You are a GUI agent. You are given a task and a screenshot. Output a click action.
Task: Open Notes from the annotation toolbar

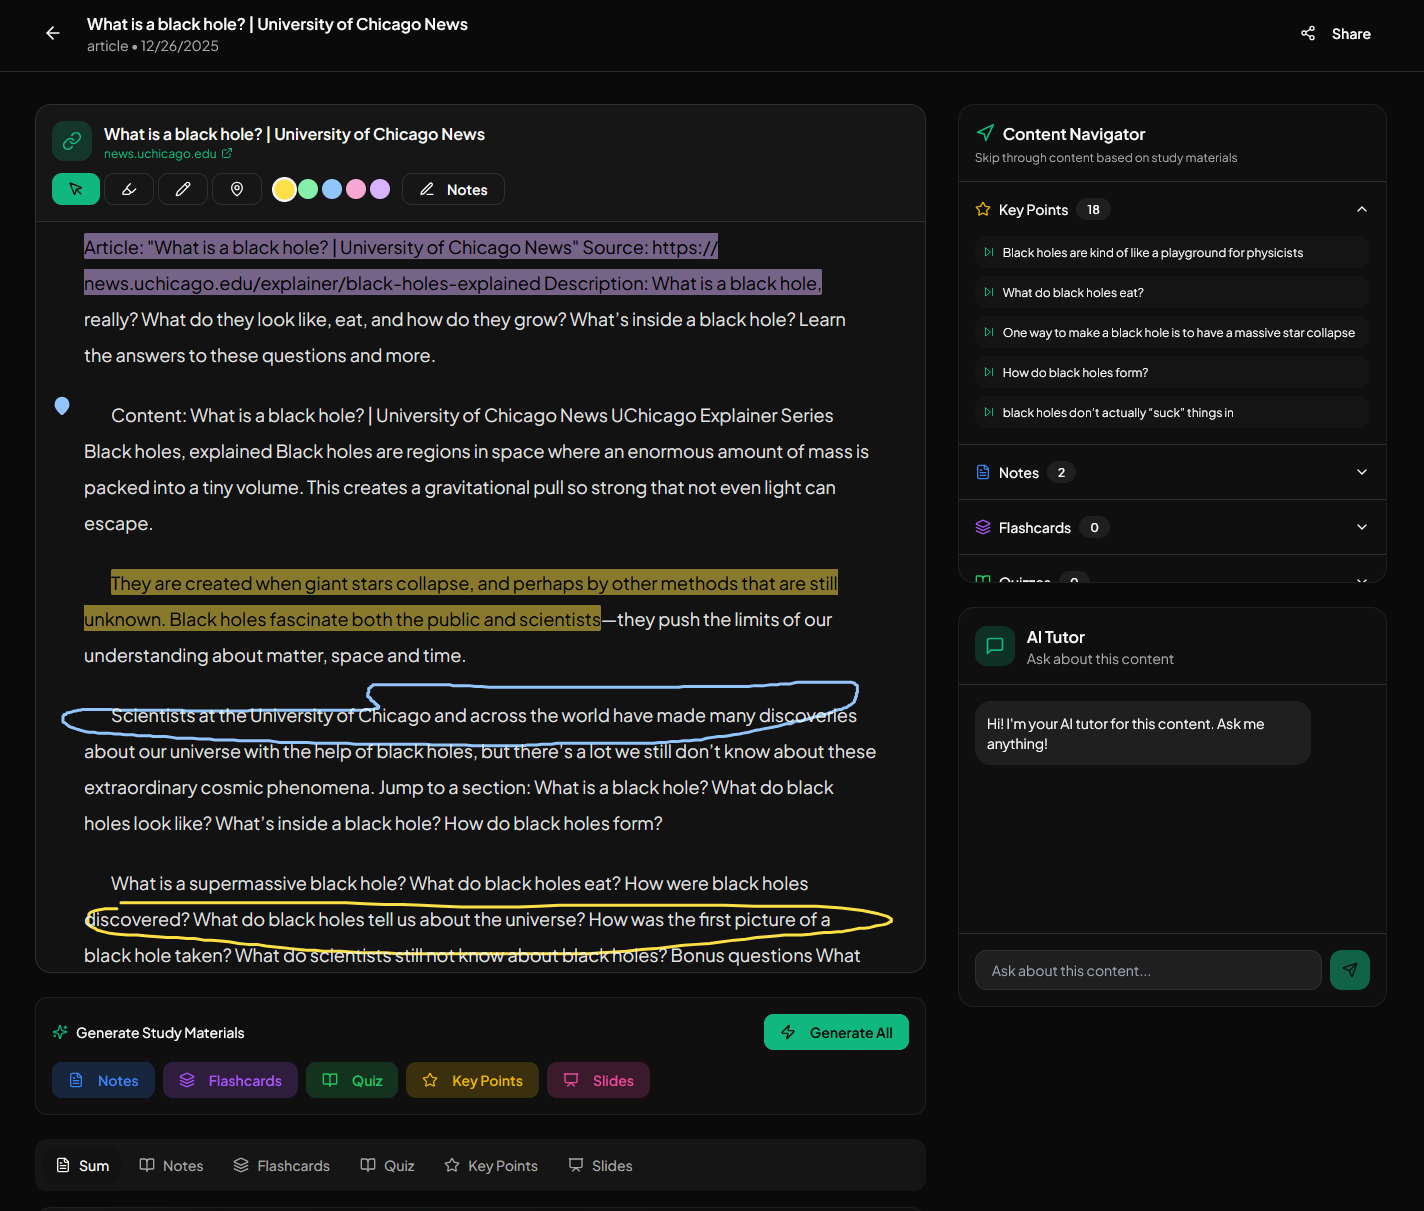tap(453, 188)
